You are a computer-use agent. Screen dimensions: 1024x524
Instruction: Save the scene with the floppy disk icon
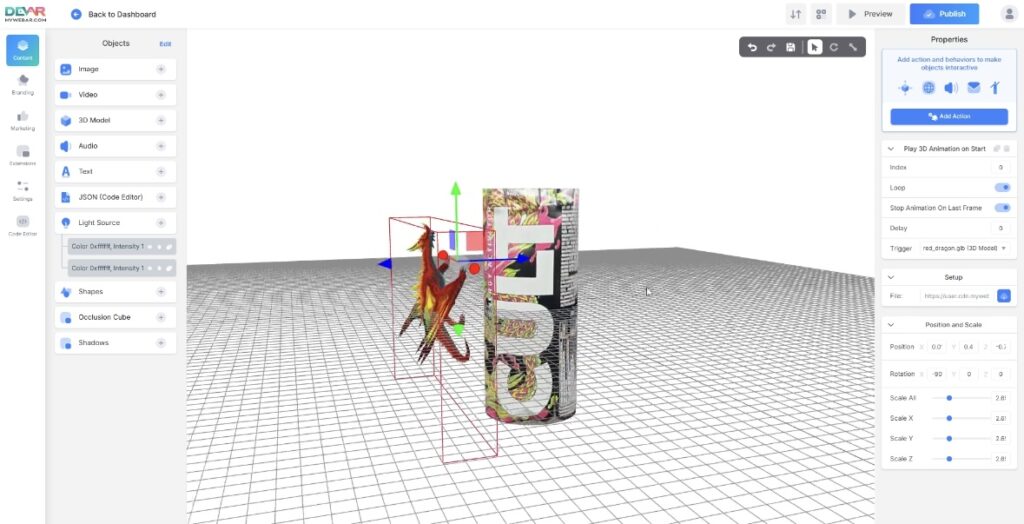tap(791, 47)
